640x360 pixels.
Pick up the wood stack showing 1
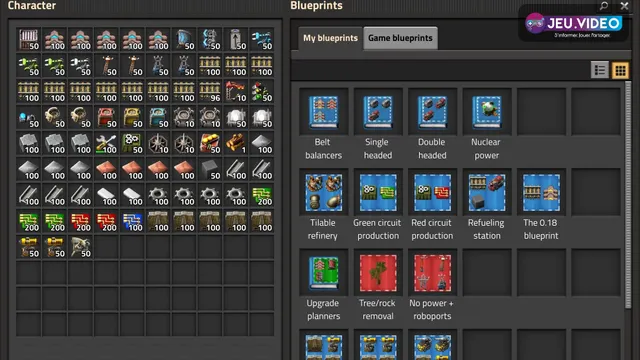tap(236, 144)
